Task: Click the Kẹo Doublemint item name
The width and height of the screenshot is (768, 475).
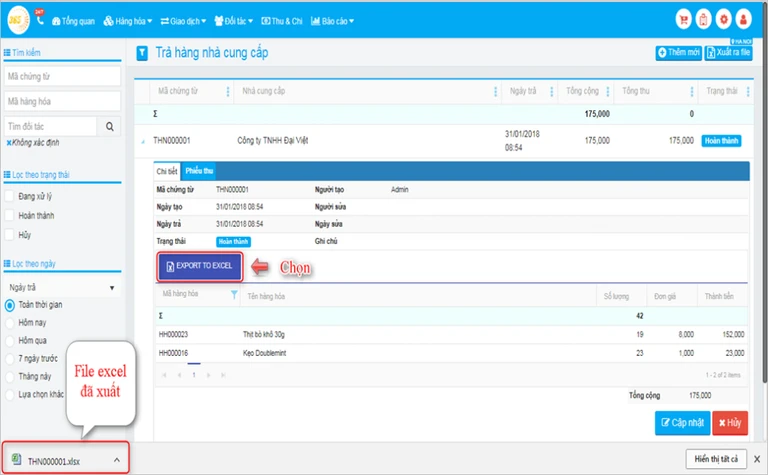Action: click(x=264, y=353)
